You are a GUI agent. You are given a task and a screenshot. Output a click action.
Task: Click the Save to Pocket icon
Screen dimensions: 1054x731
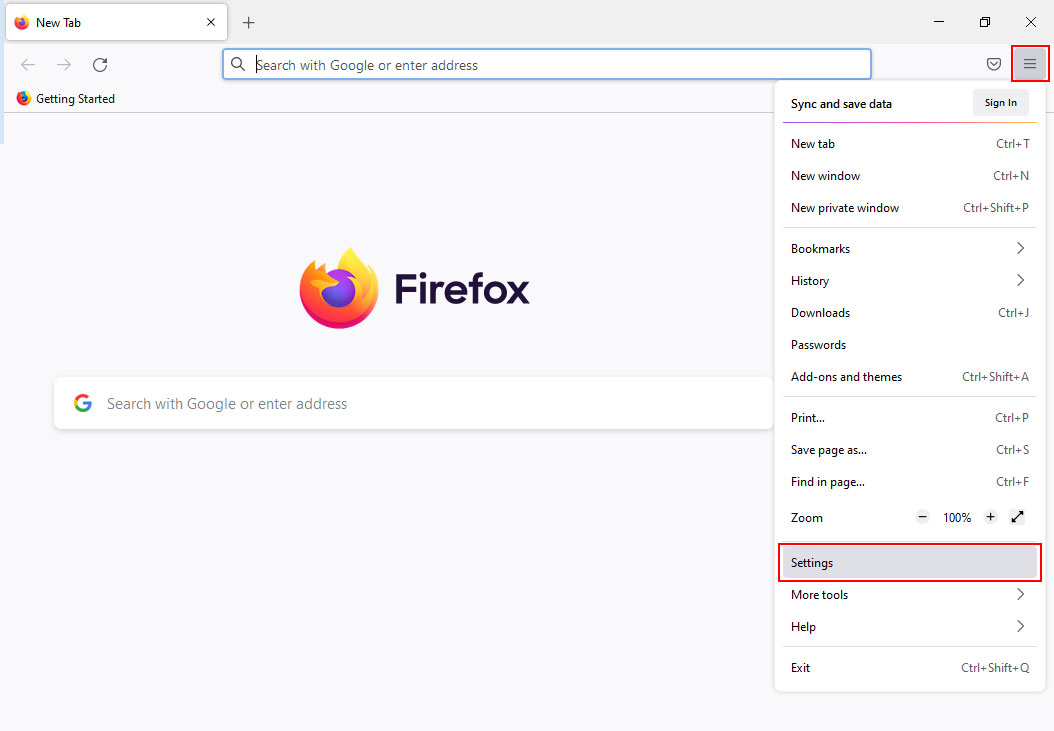pyautogui.click(x=994, y=64)
